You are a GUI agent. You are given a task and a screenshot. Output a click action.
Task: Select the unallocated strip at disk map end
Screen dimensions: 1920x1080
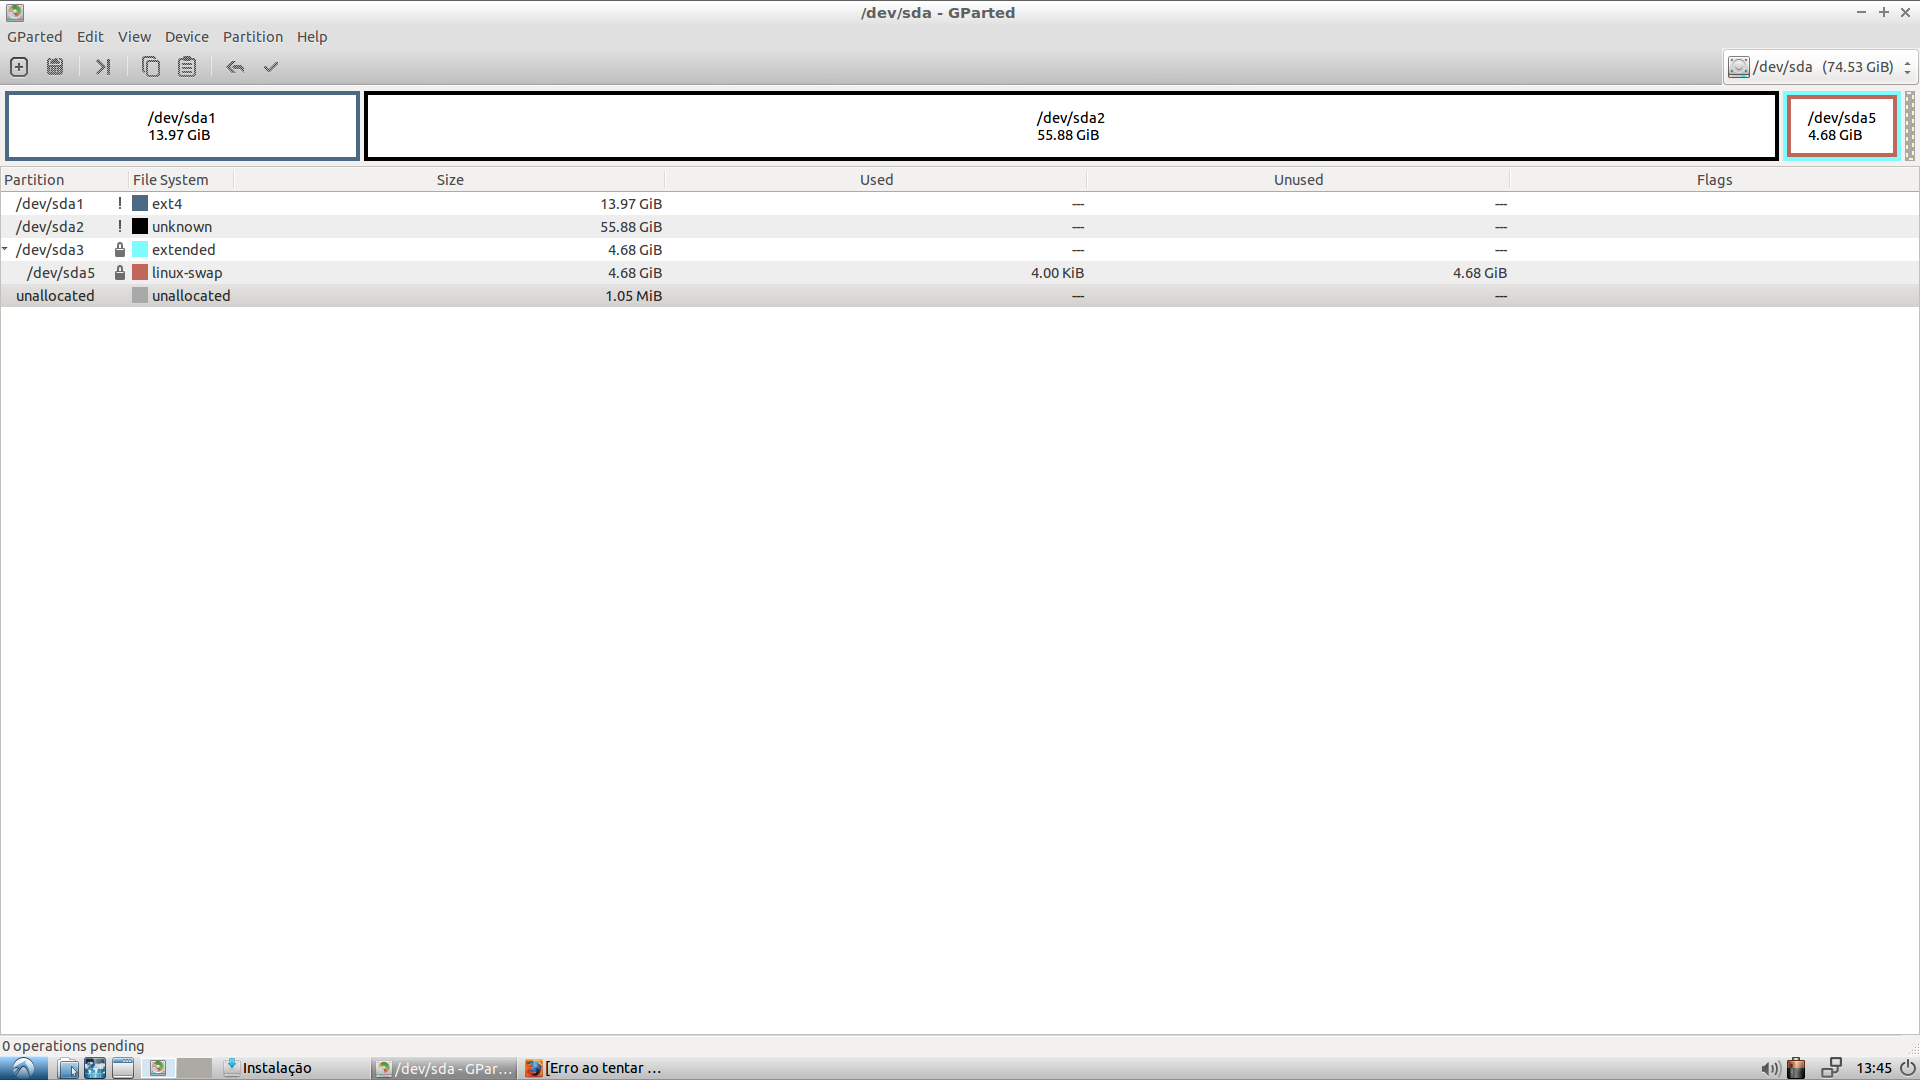pyautogui.click(x=1910, y=126)
